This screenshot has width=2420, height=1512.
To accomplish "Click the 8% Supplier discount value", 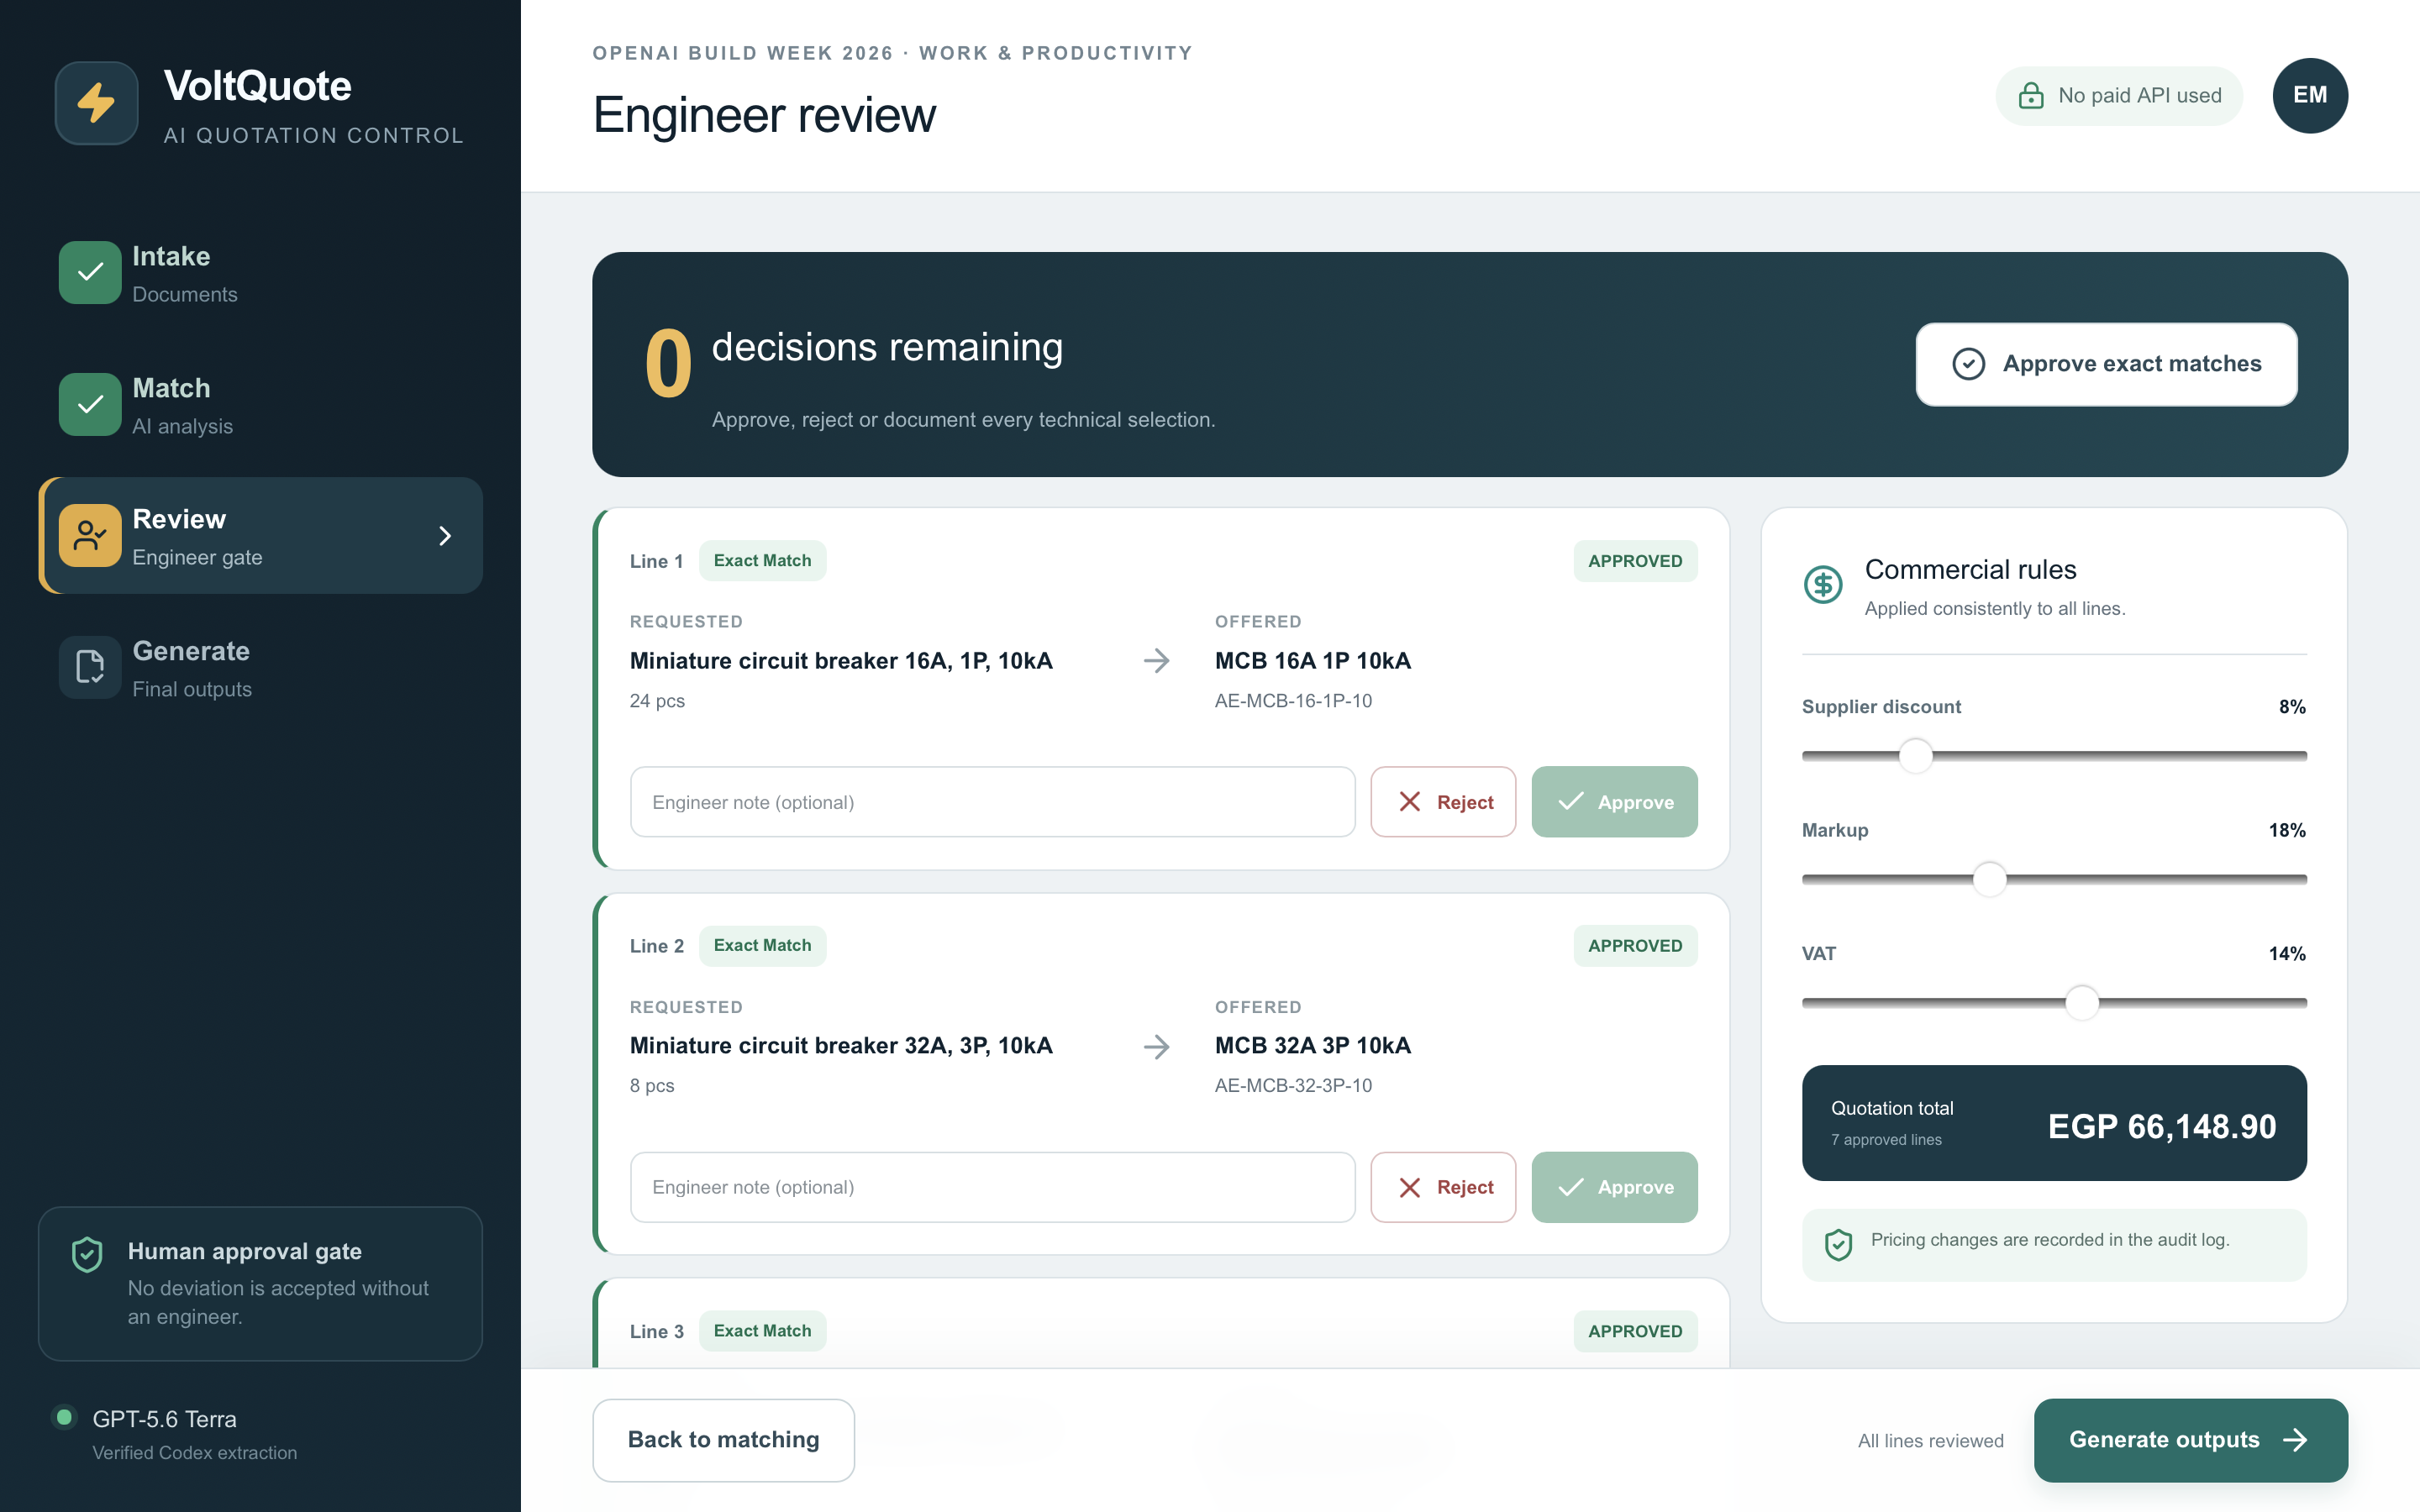I will (x=2292, y=707).
